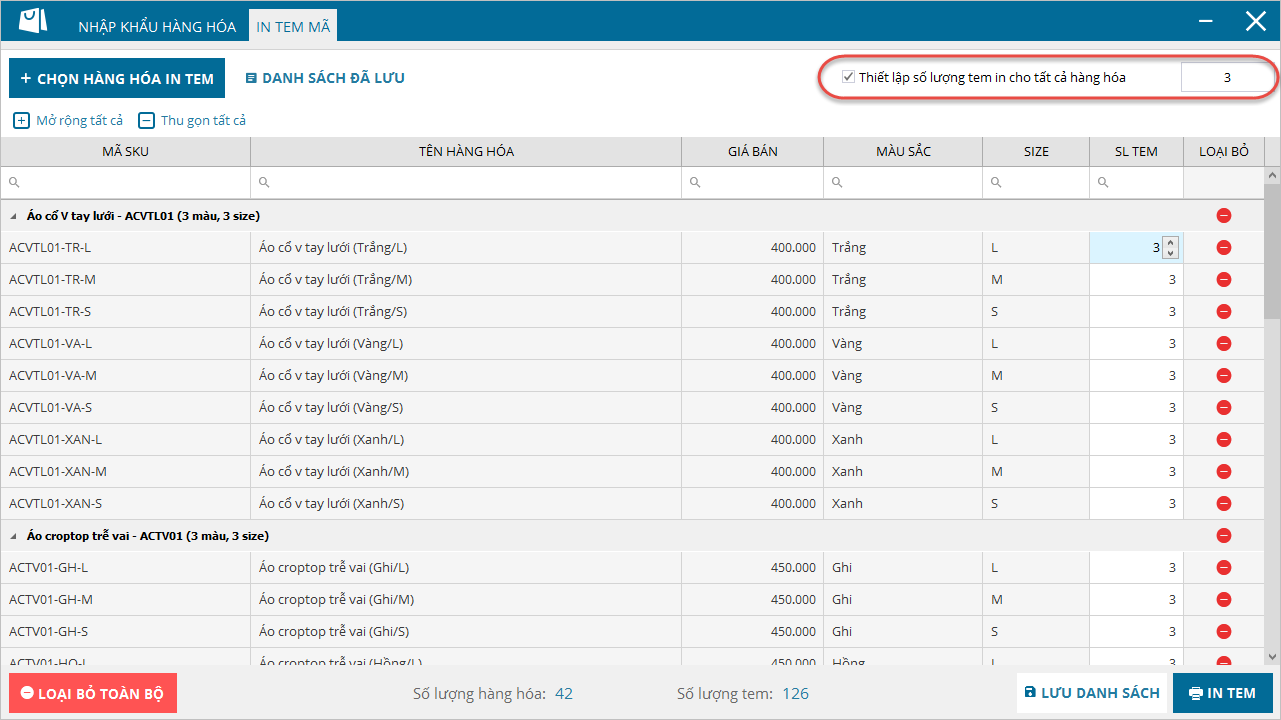Remove the ACVTL01-VA-M row via red icon
Image resolution: width=1281 pixels, height=720 pixels.
[x=1223, y=376]
